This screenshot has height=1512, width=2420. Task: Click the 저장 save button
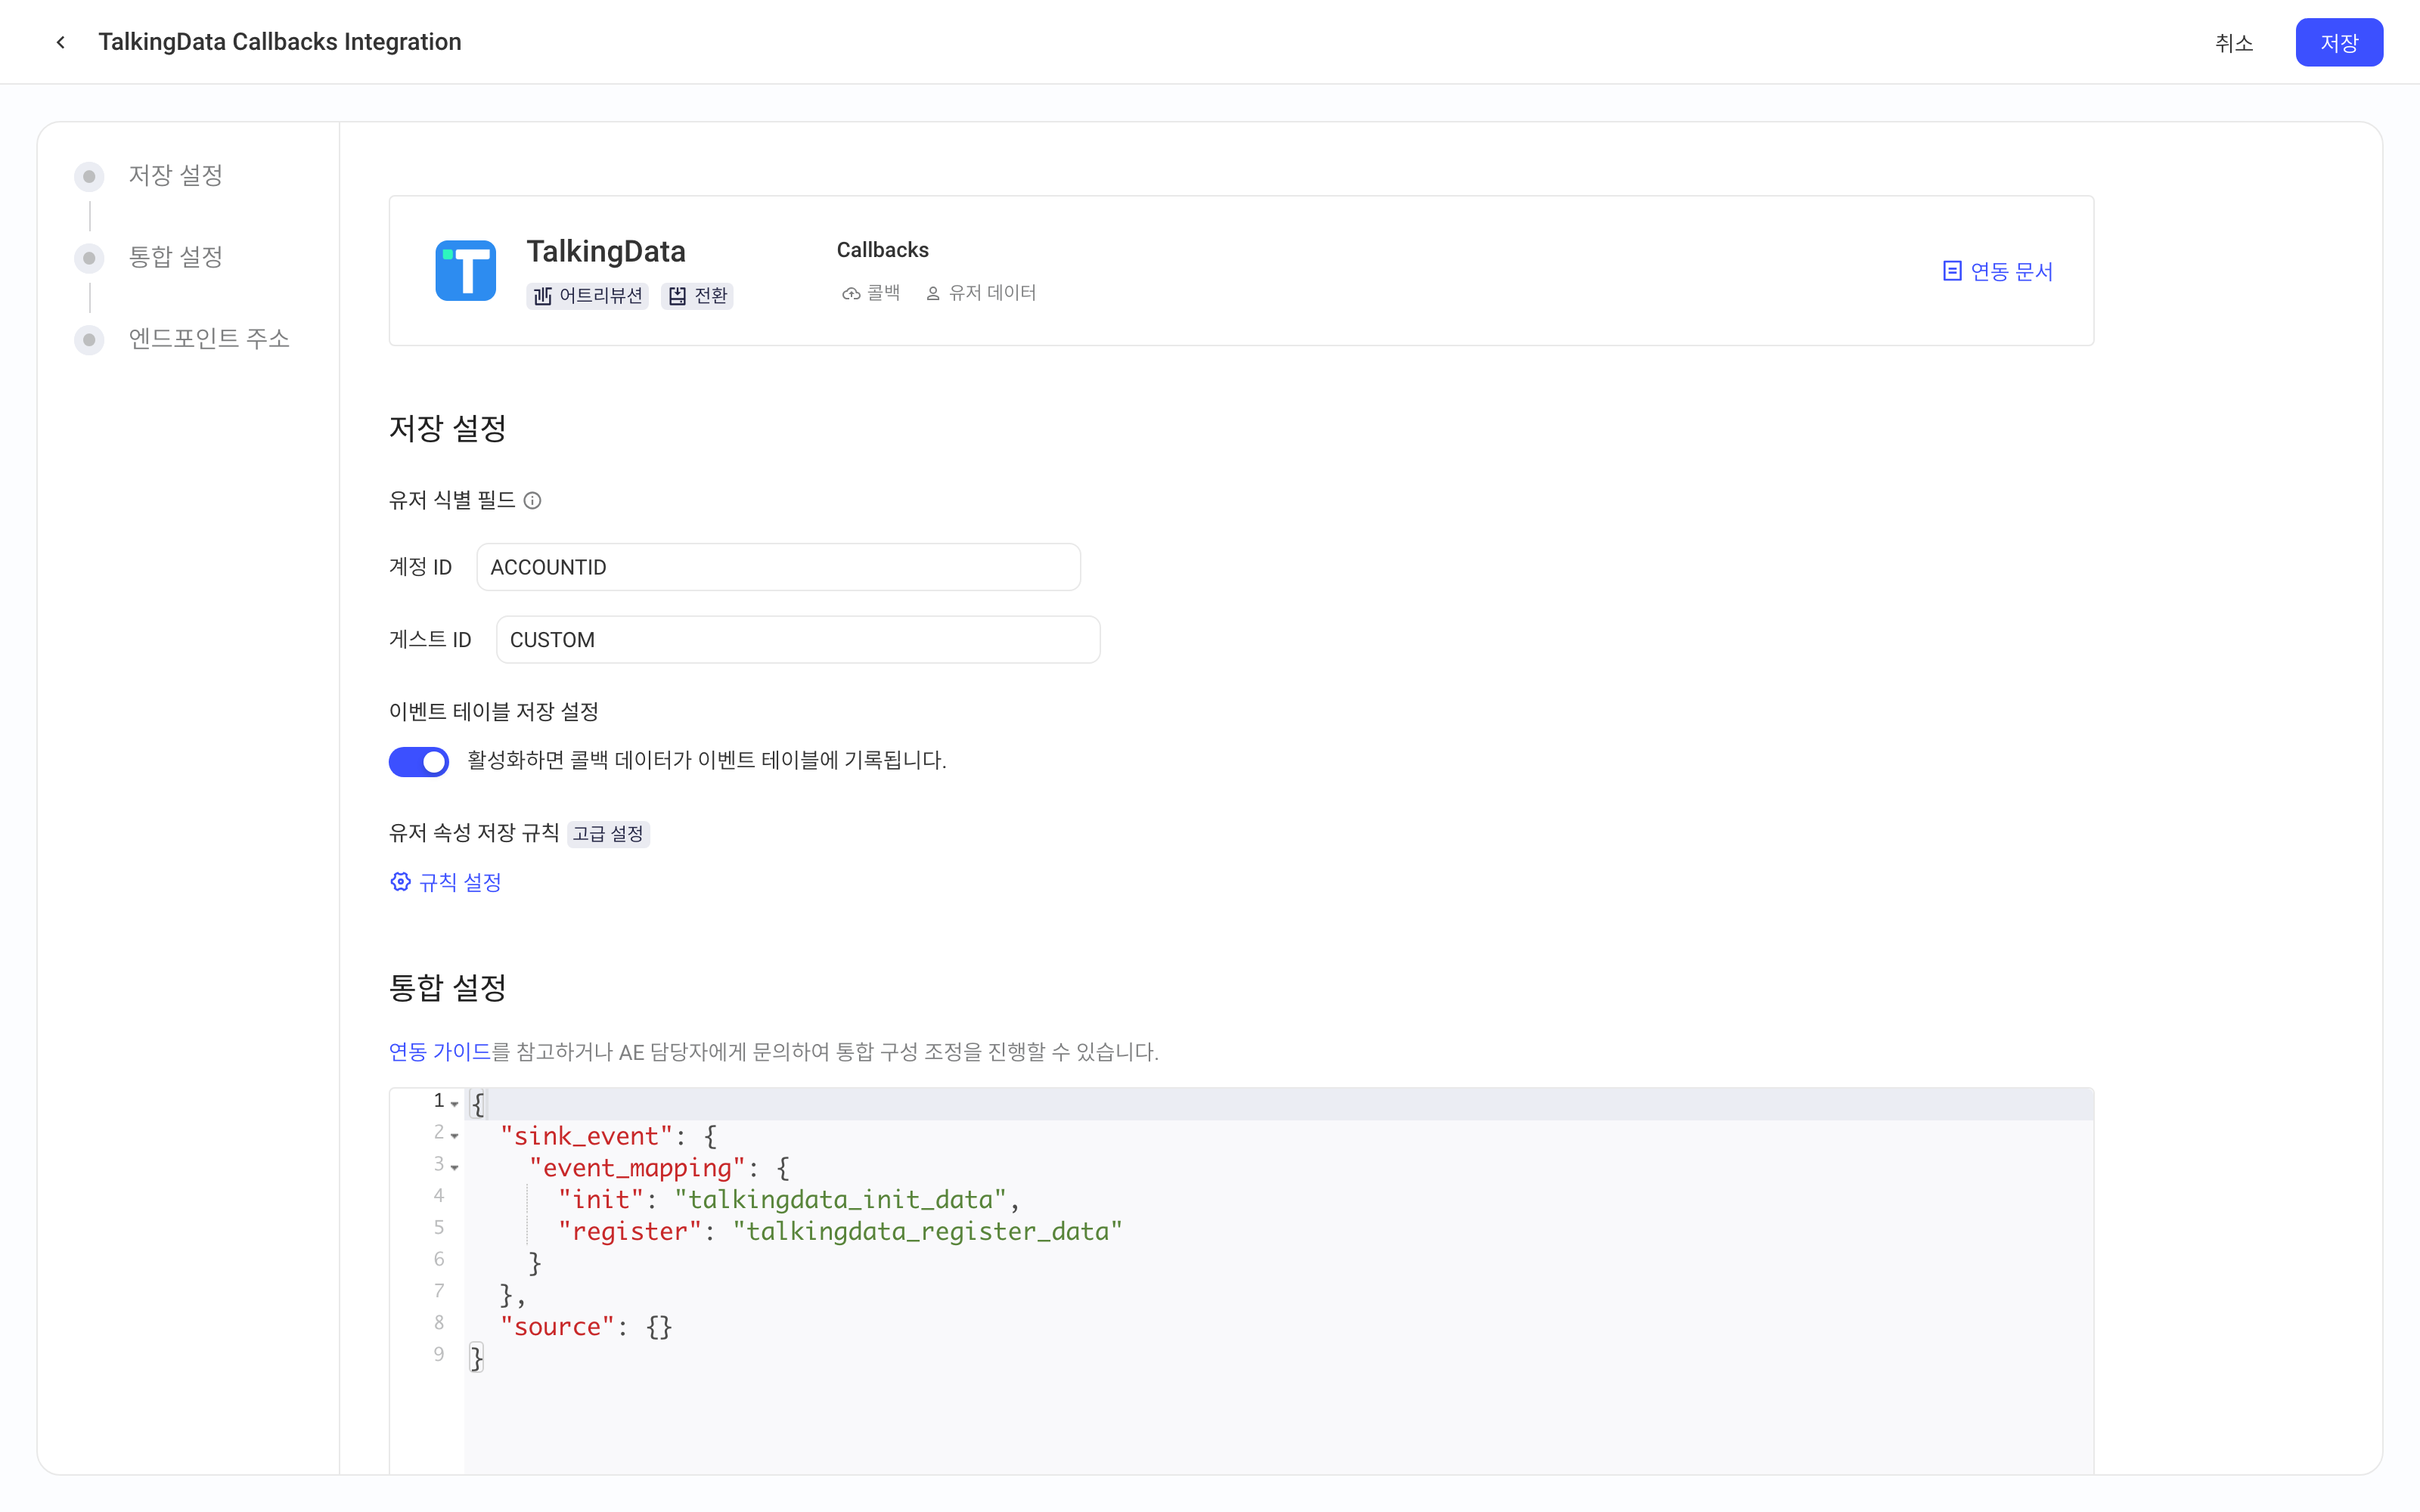tap(2339, 43)
